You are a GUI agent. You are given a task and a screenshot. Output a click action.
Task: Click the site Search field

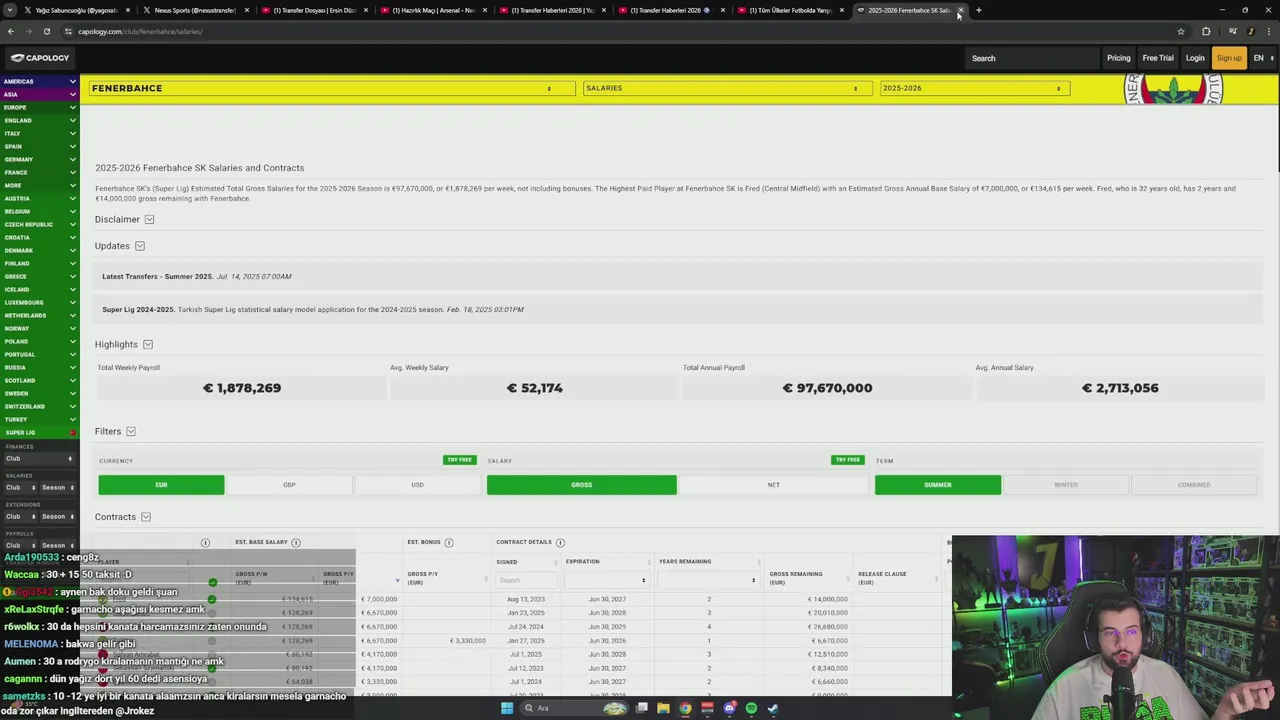coord(1033,58)
